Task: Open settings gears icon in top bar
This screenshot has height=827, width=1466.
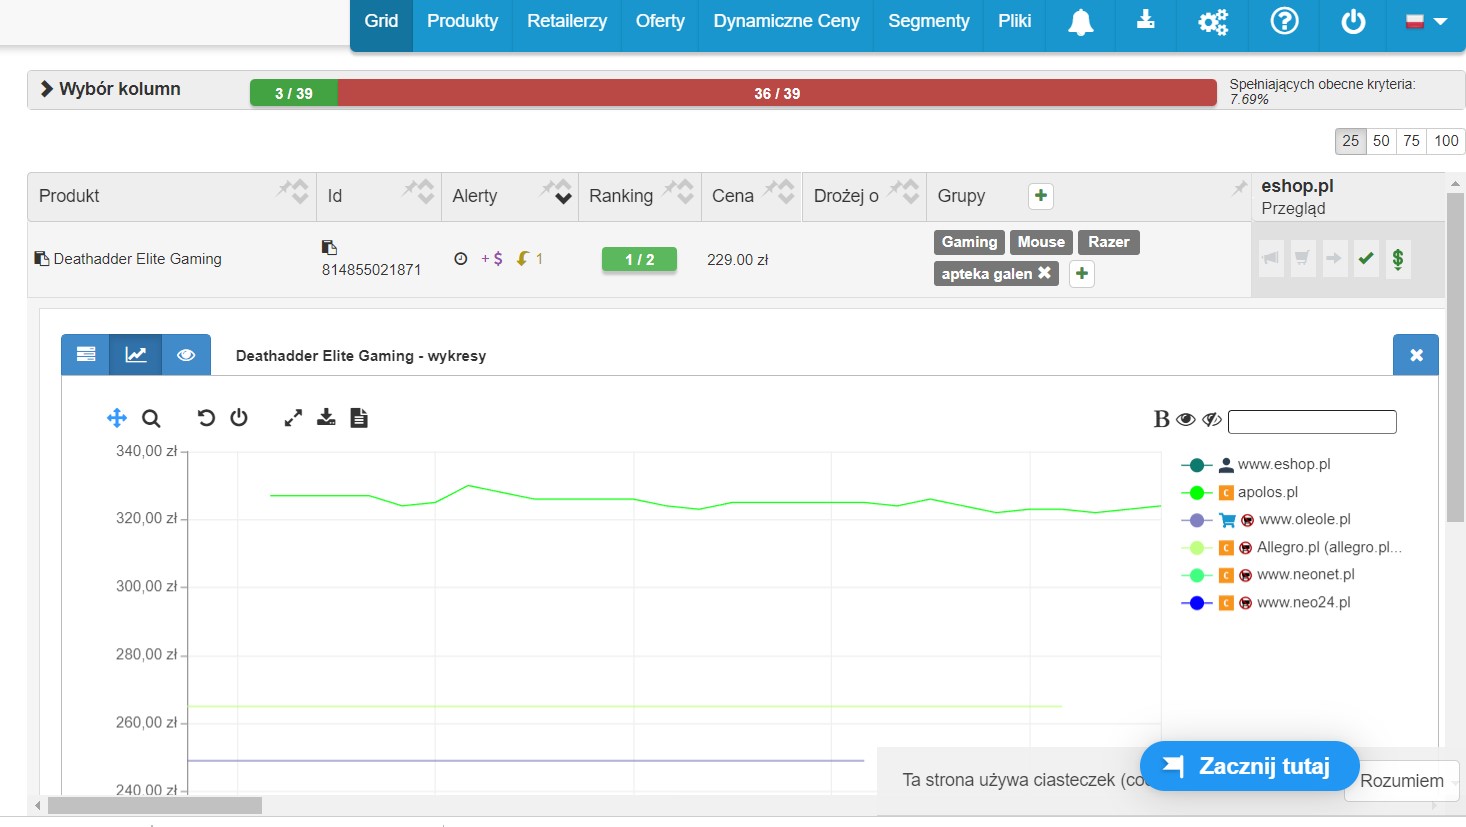Action: point(1213,22)
